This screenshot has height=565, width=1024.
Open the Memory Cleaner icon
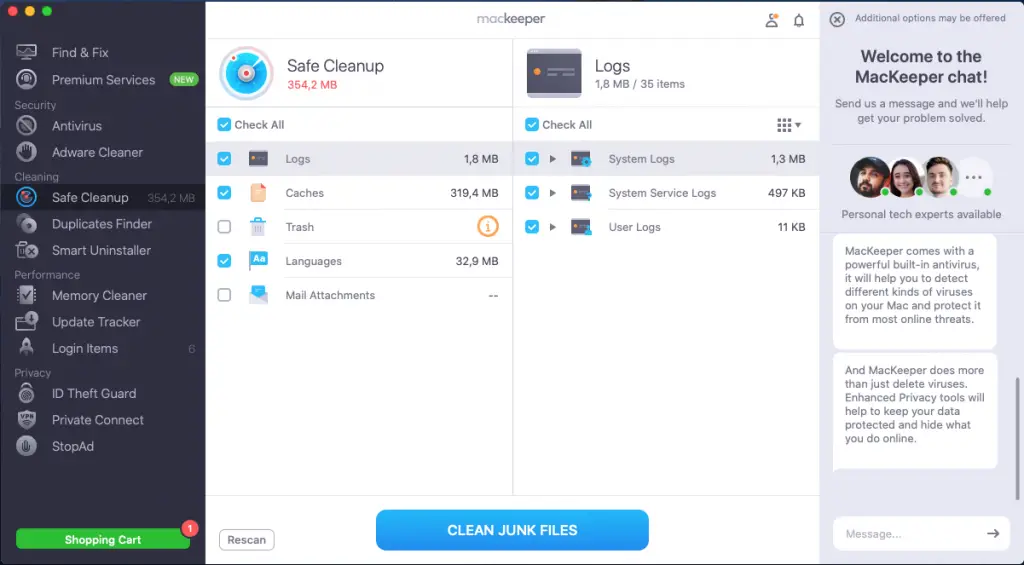[x=26, y=295]
